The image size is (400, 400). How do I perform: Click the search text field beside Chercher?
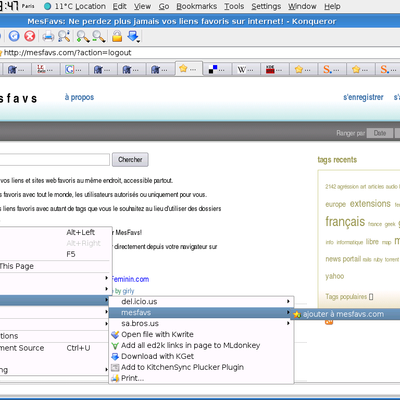pyautogui.click(x=55, y=160)
